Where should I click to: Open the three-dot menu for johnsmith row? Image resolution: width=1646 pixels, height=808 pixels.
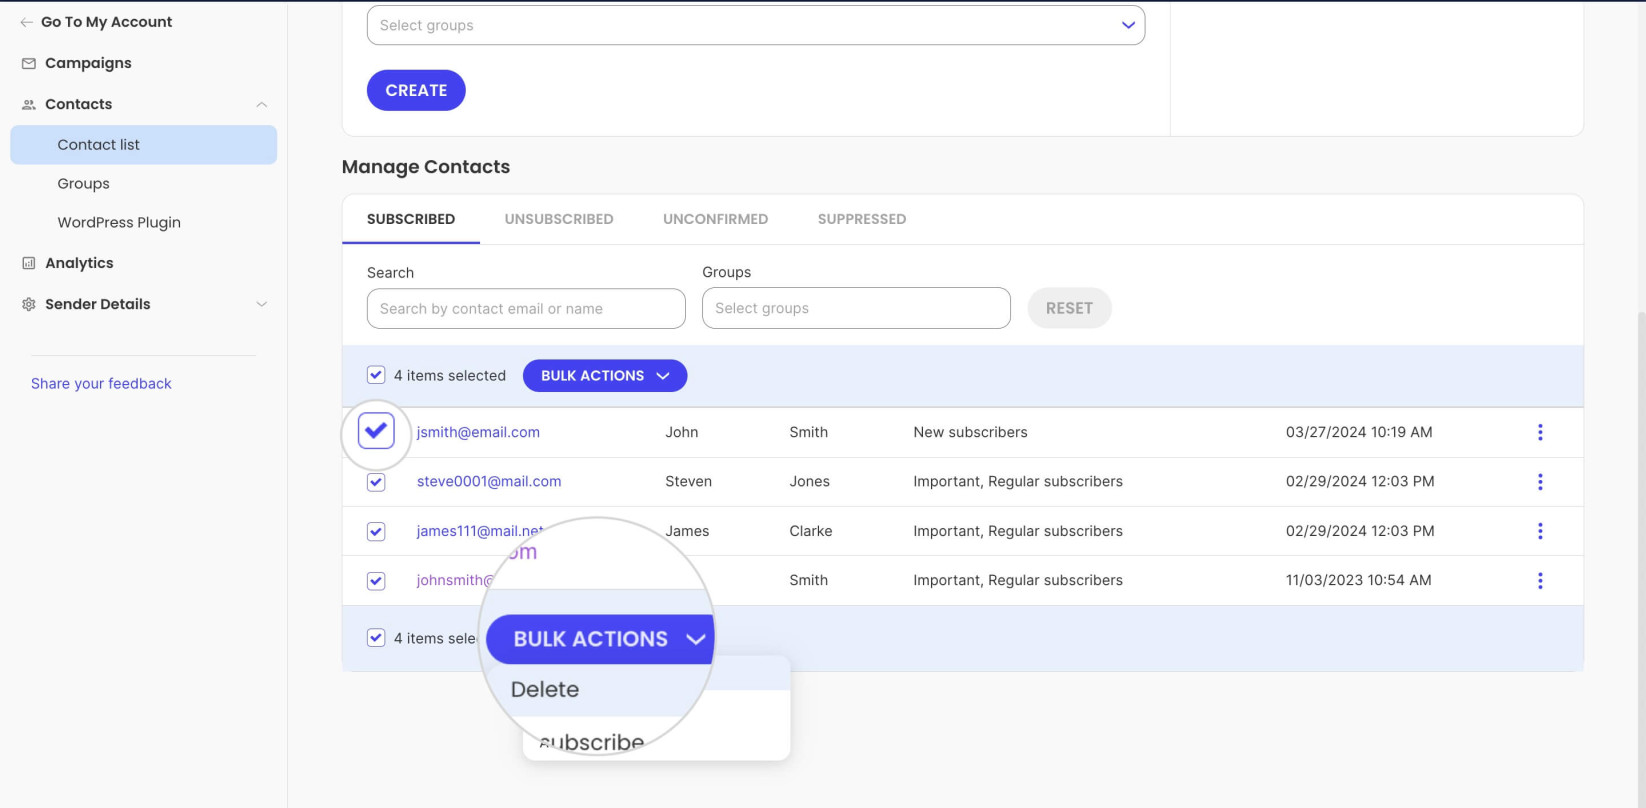click(x=1540, y=580)
